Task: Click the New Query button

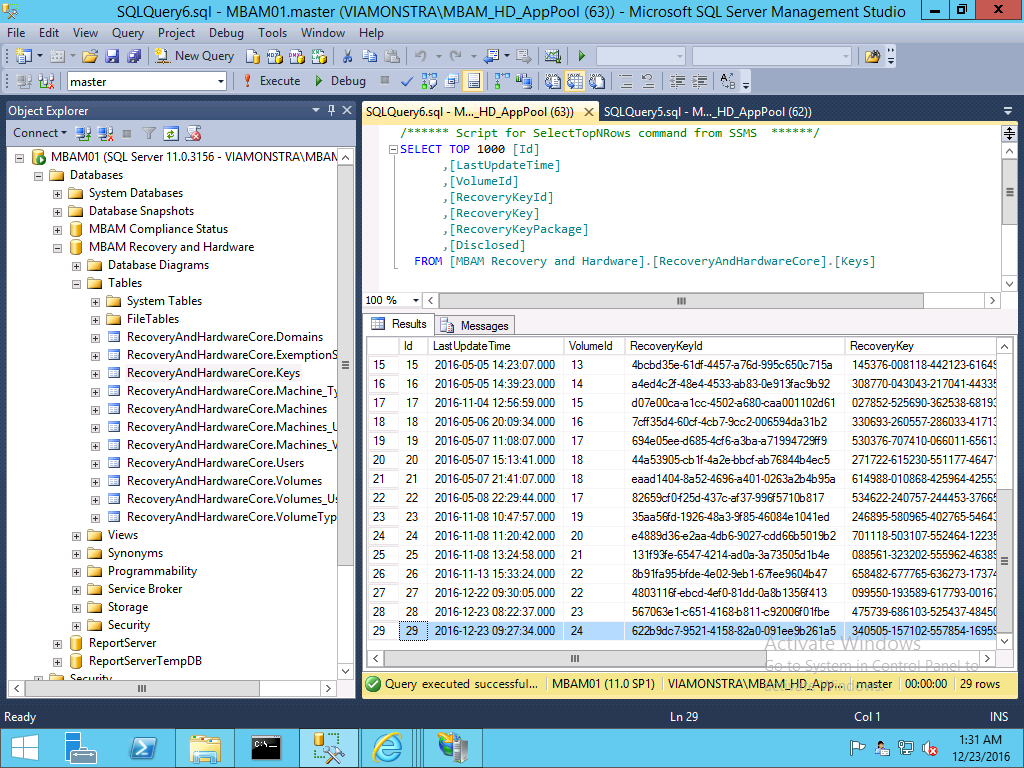Action: click(x=195, y=56)
